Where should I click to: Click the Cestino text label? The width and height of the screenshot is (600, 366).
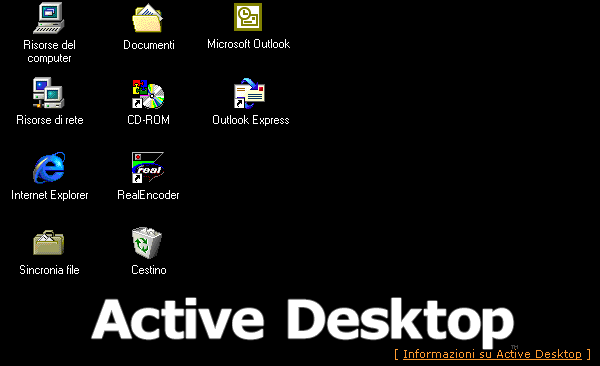coord(149,270)
